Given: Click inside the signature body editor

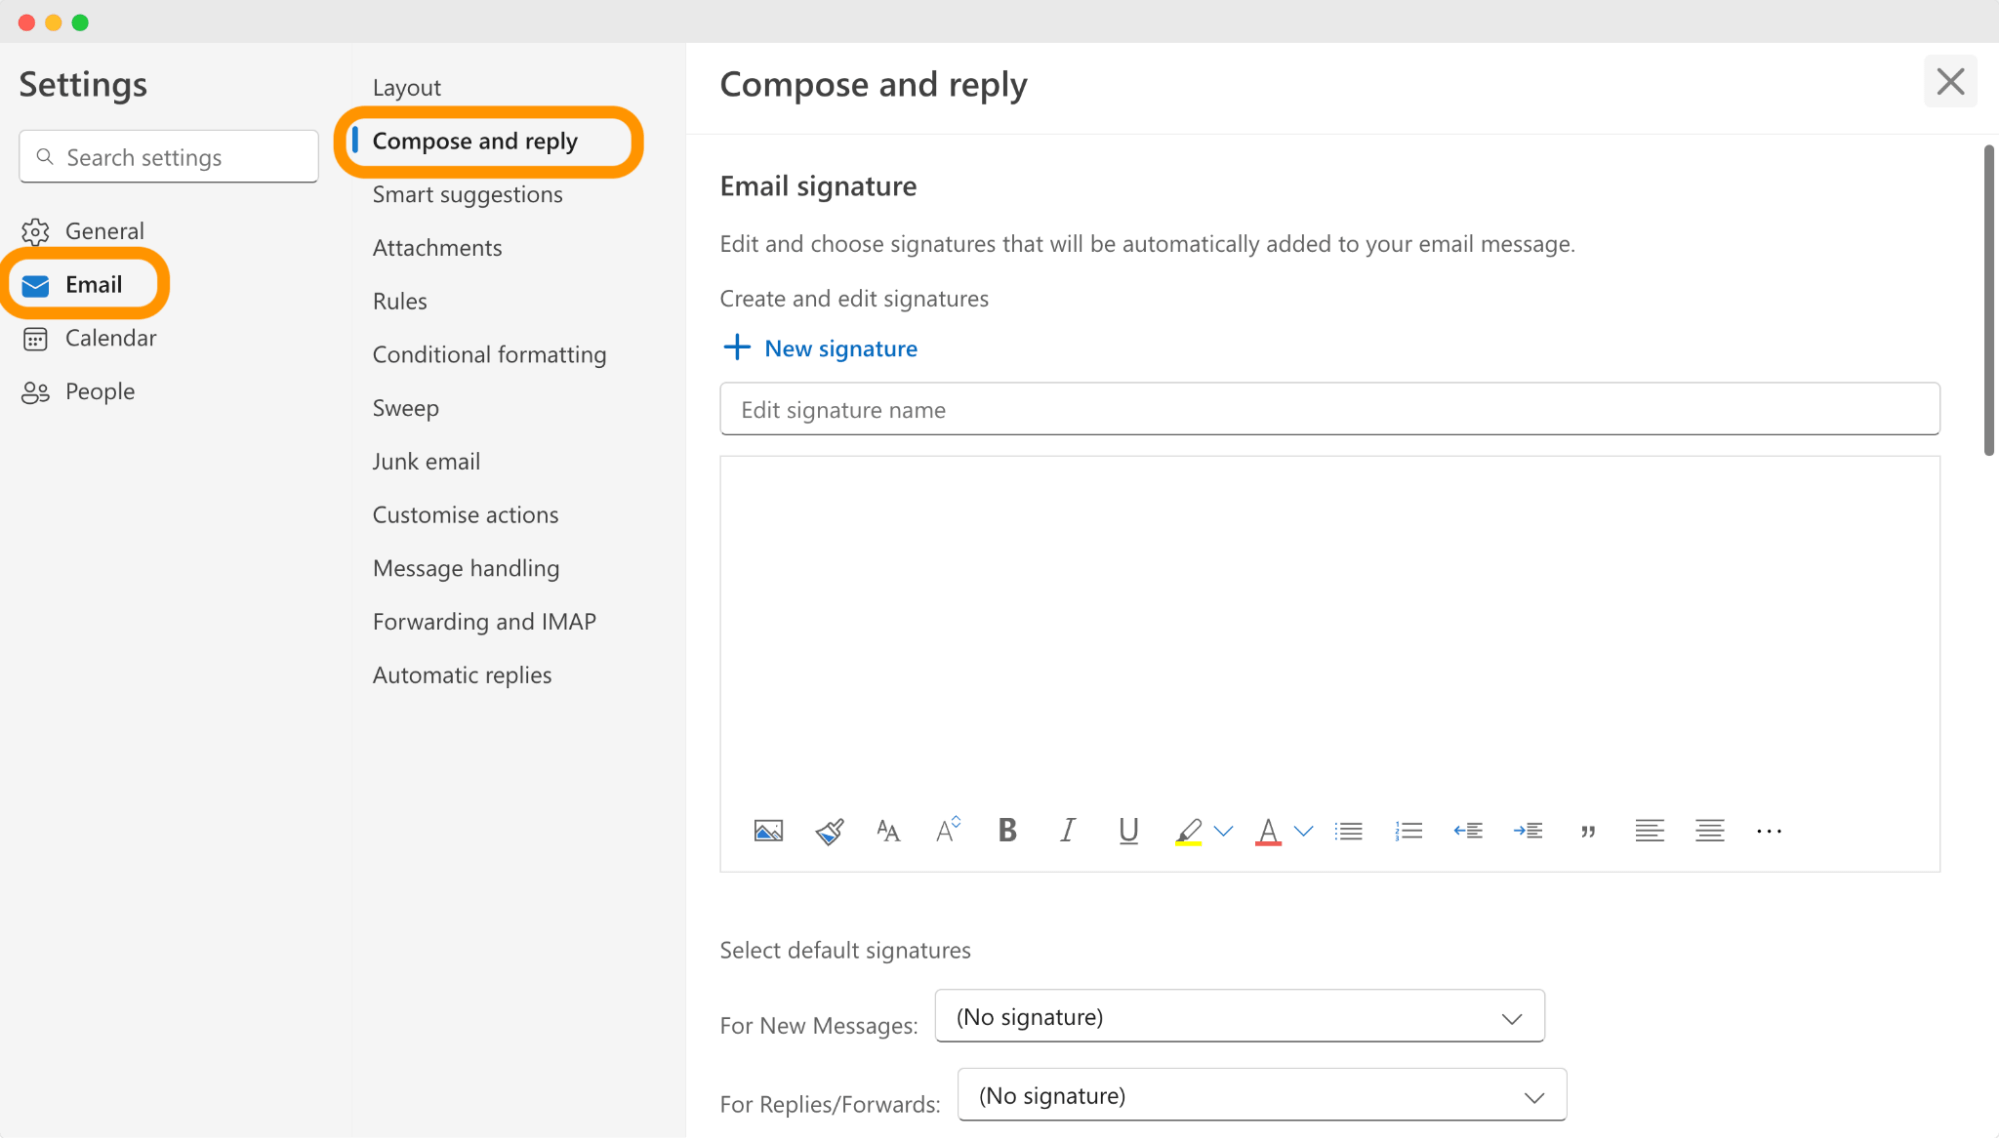Looking at the screenshot, I should point(1329,630).
